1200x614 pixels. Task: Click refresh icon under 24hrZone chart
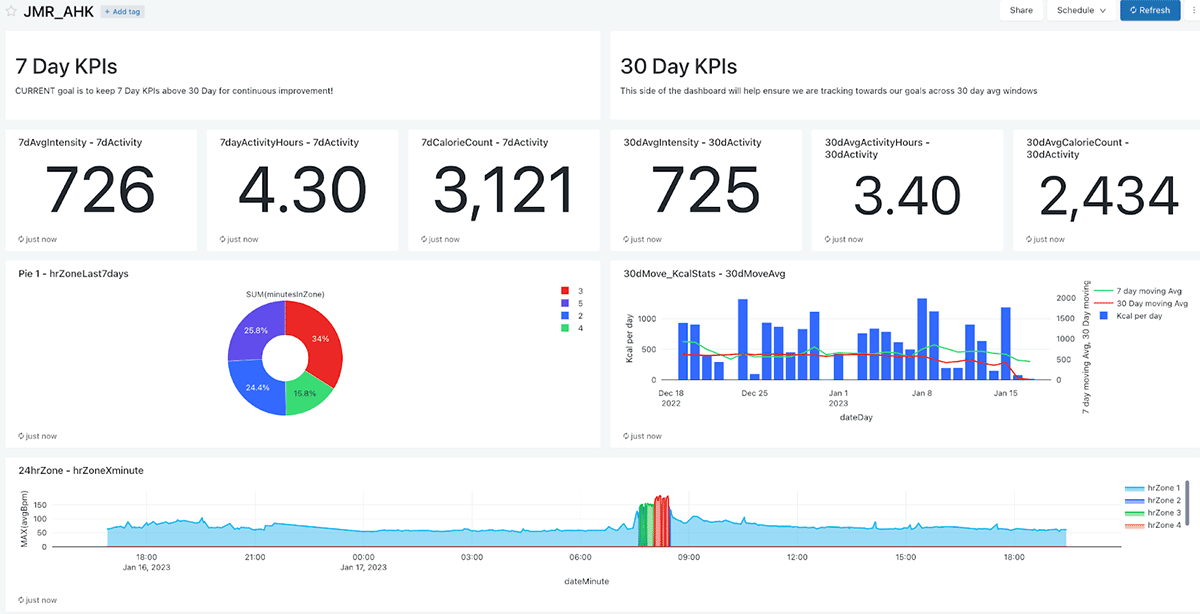tap(22, 600)
